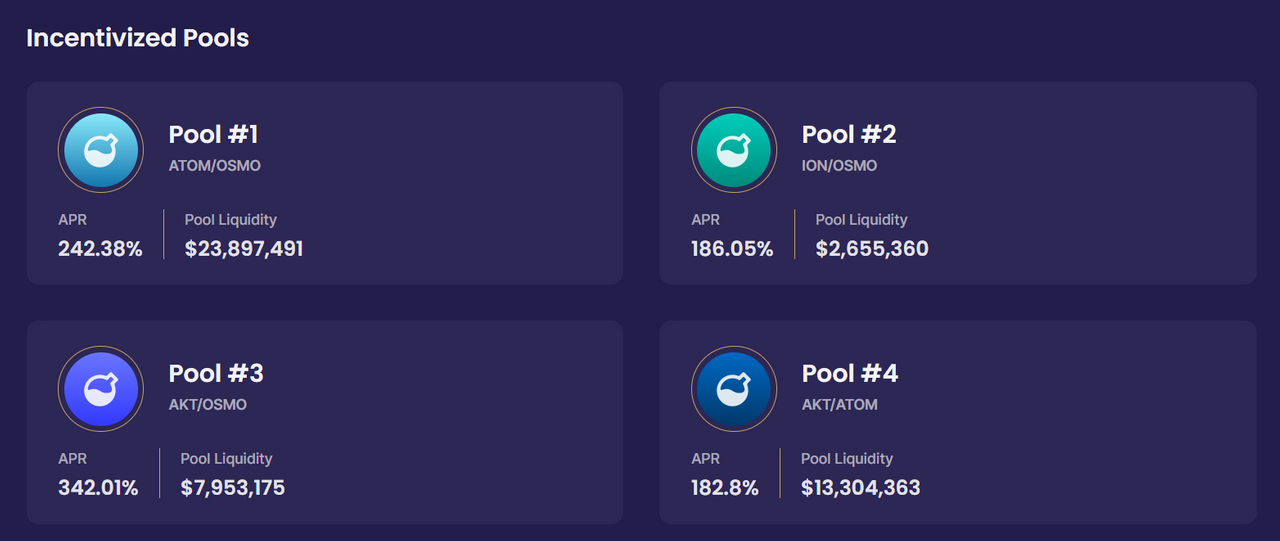Click the $13,304,363 pool liquidity amount
The height and width of the screenshot is (541, 1280).
860,488
